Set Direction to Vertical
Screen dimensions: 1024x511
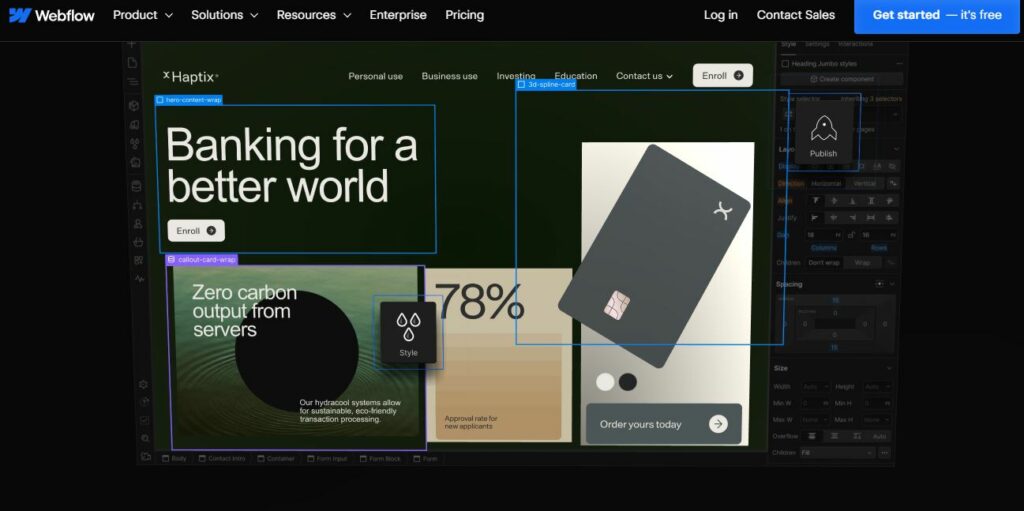864,184
